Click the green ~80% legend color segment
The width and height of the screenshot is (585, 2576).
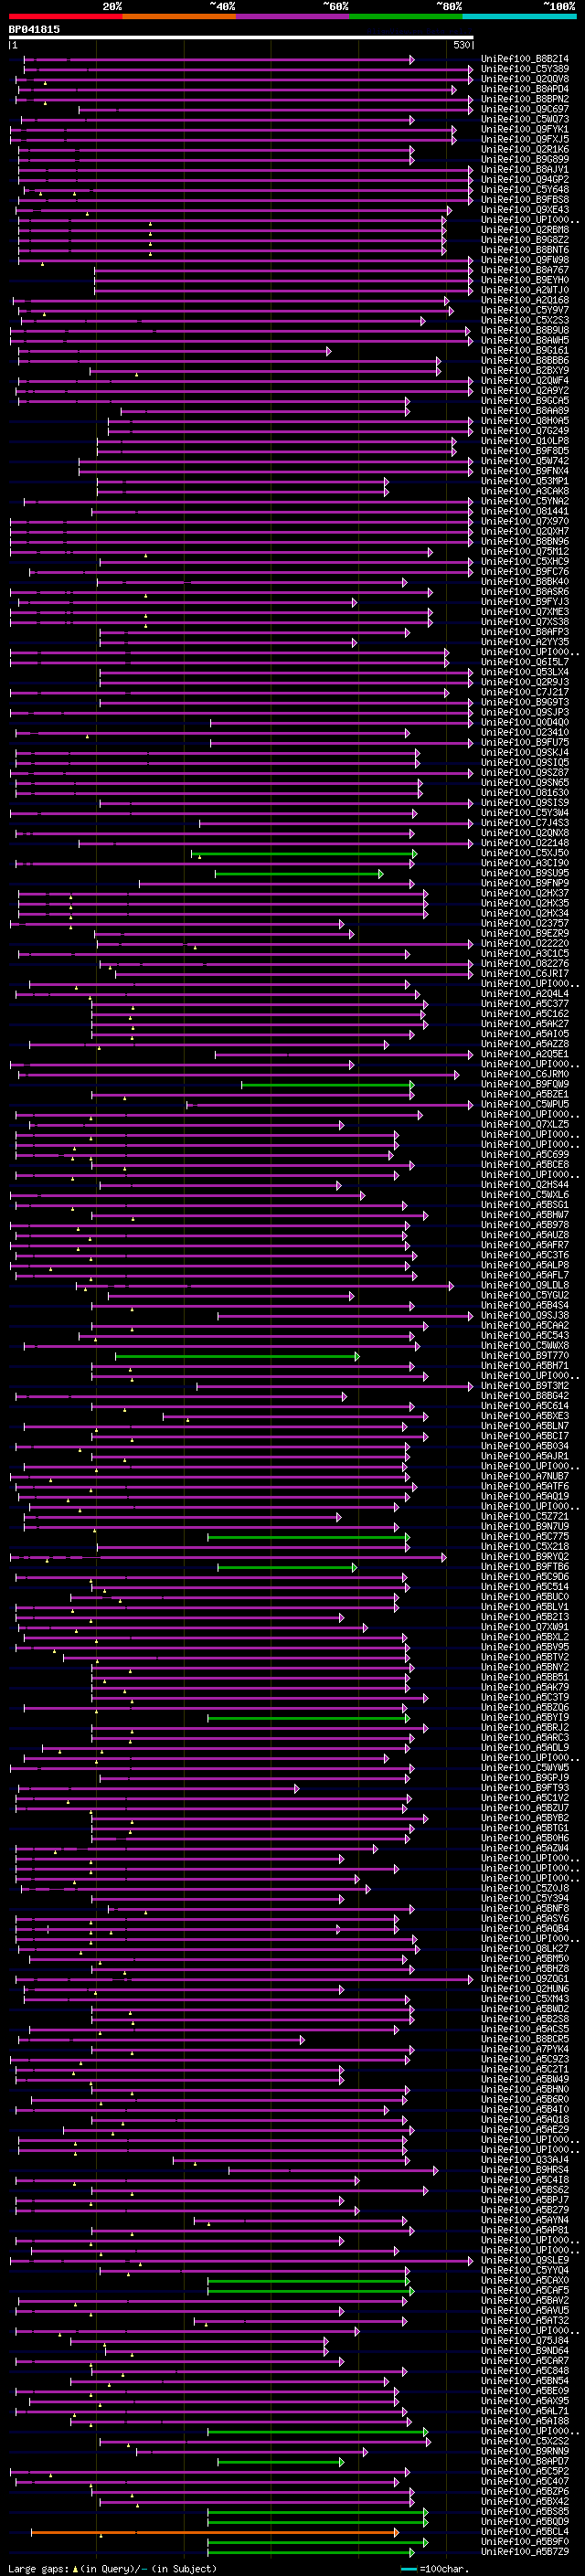tap(406, 17)
